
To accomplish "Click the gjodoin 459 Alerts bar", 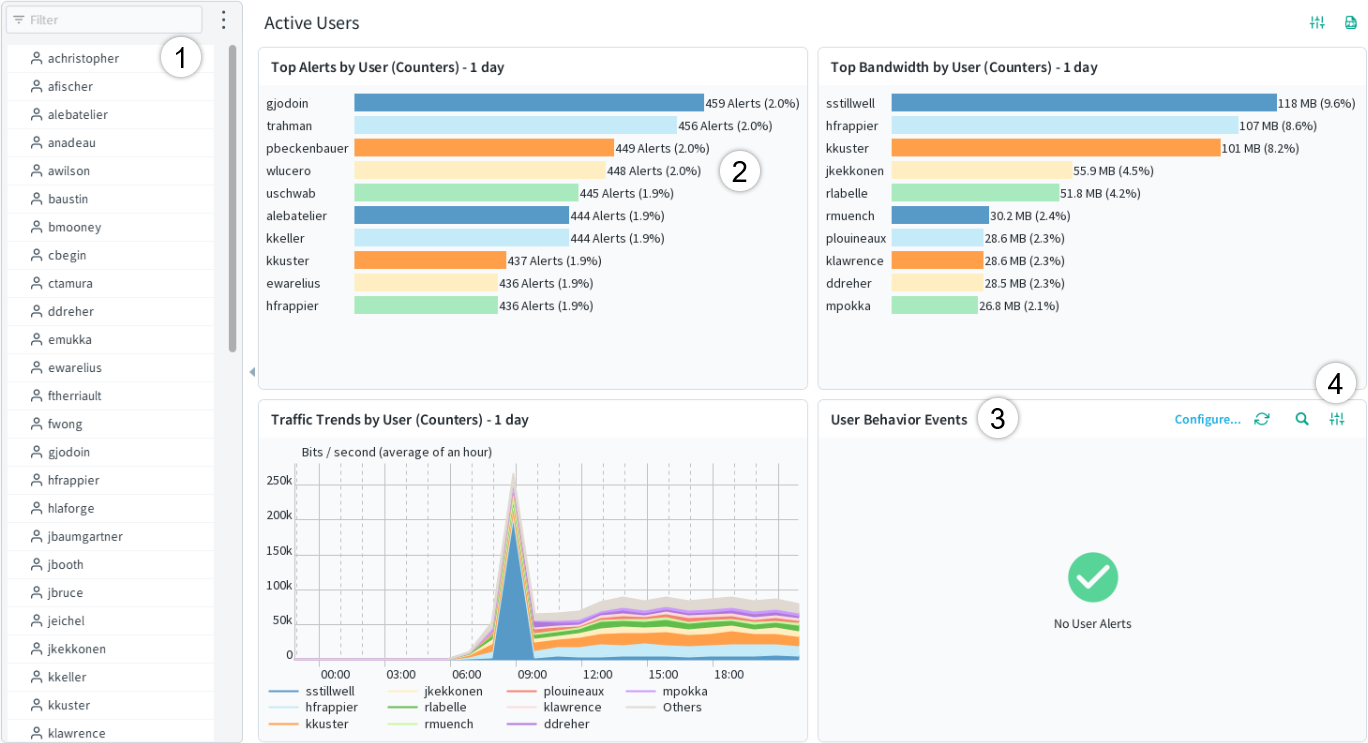I will pyautogui.click(x=529, y=103).
